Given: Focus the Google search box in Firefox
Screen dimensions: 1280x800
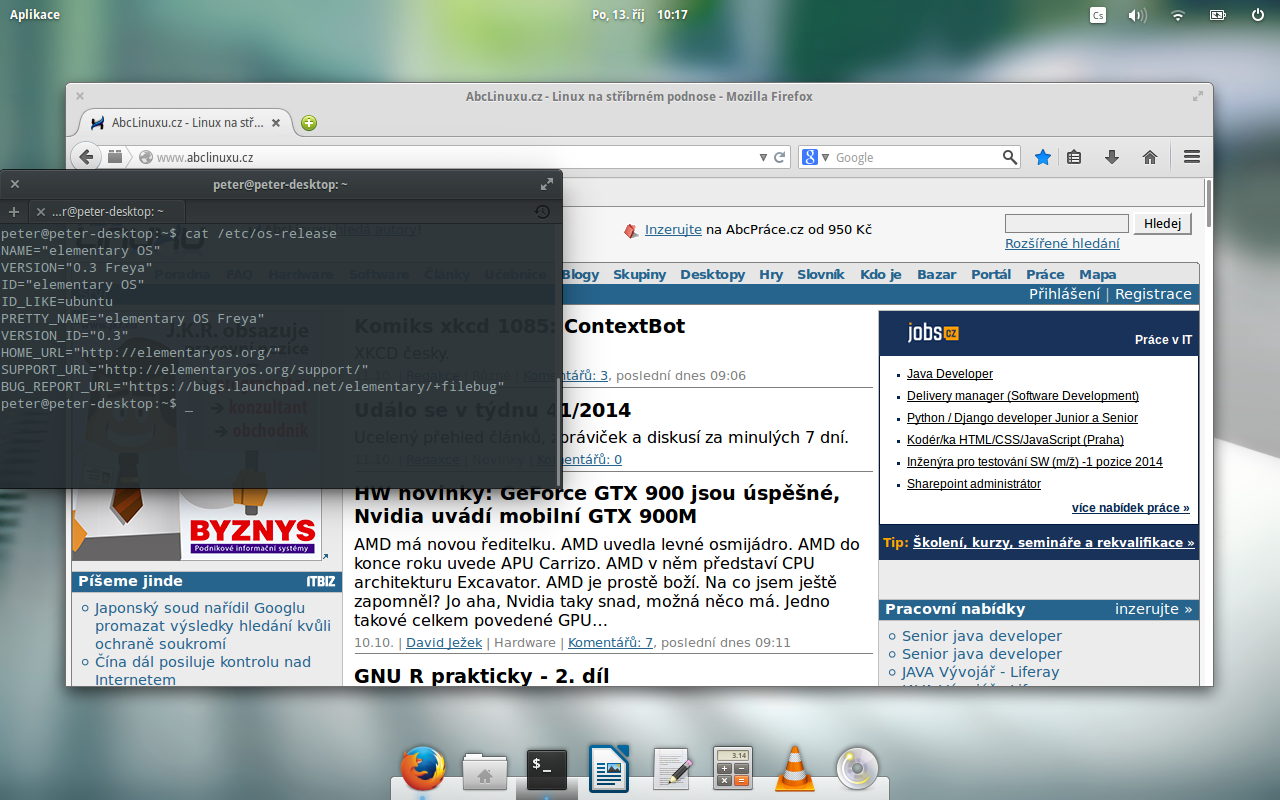Looking at the screenshot, I should pos(916,157).
